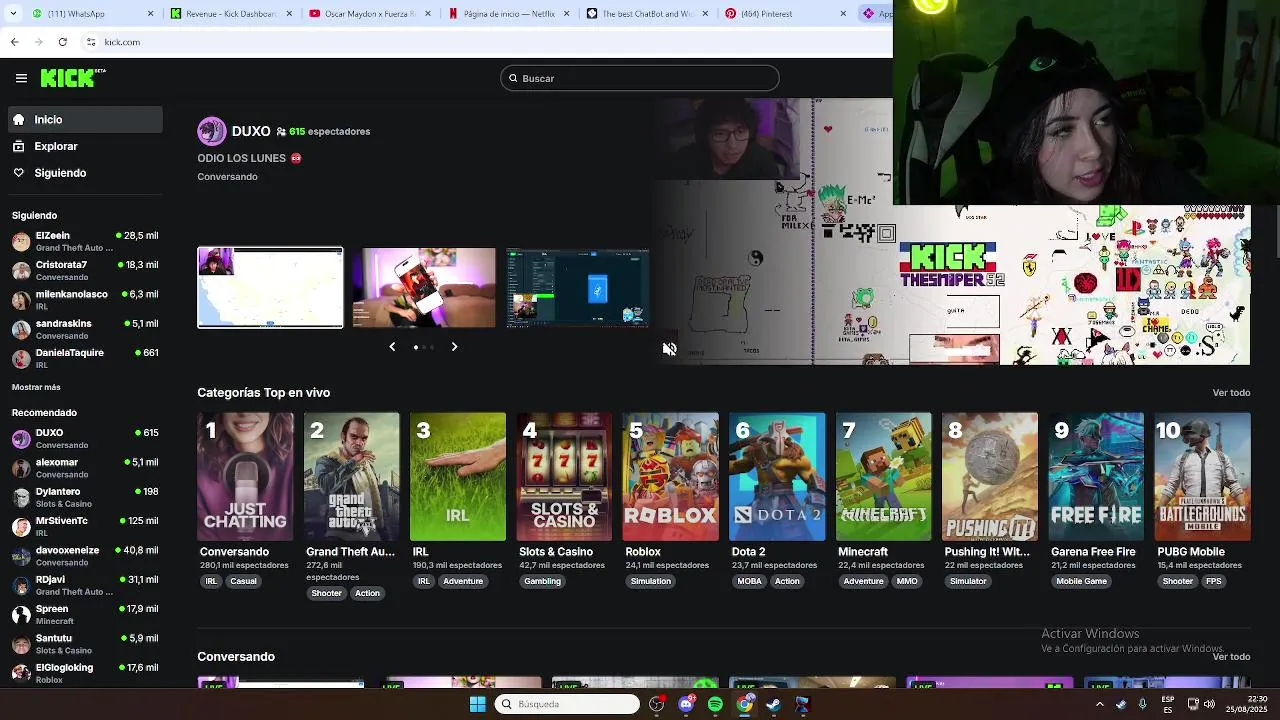The image size is (1280, 720).
Task: Expand Mostrar más in Siguiendo list
Action: coord(36,387)
